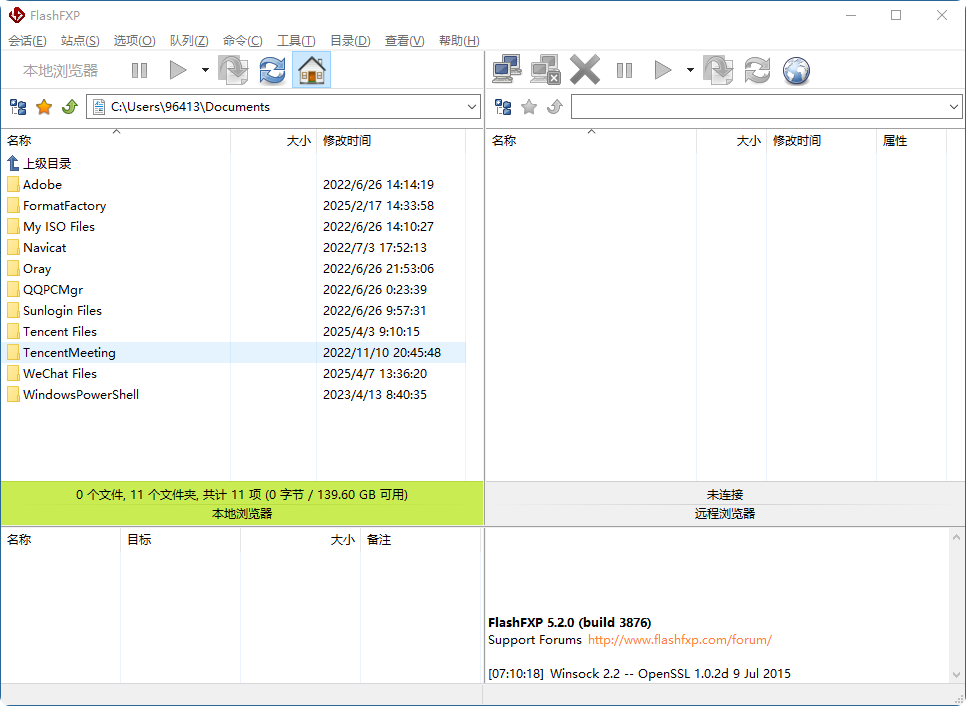966x706 pixels.
Task: Refresh the local browser listing
Action: [x=272, y=70]
